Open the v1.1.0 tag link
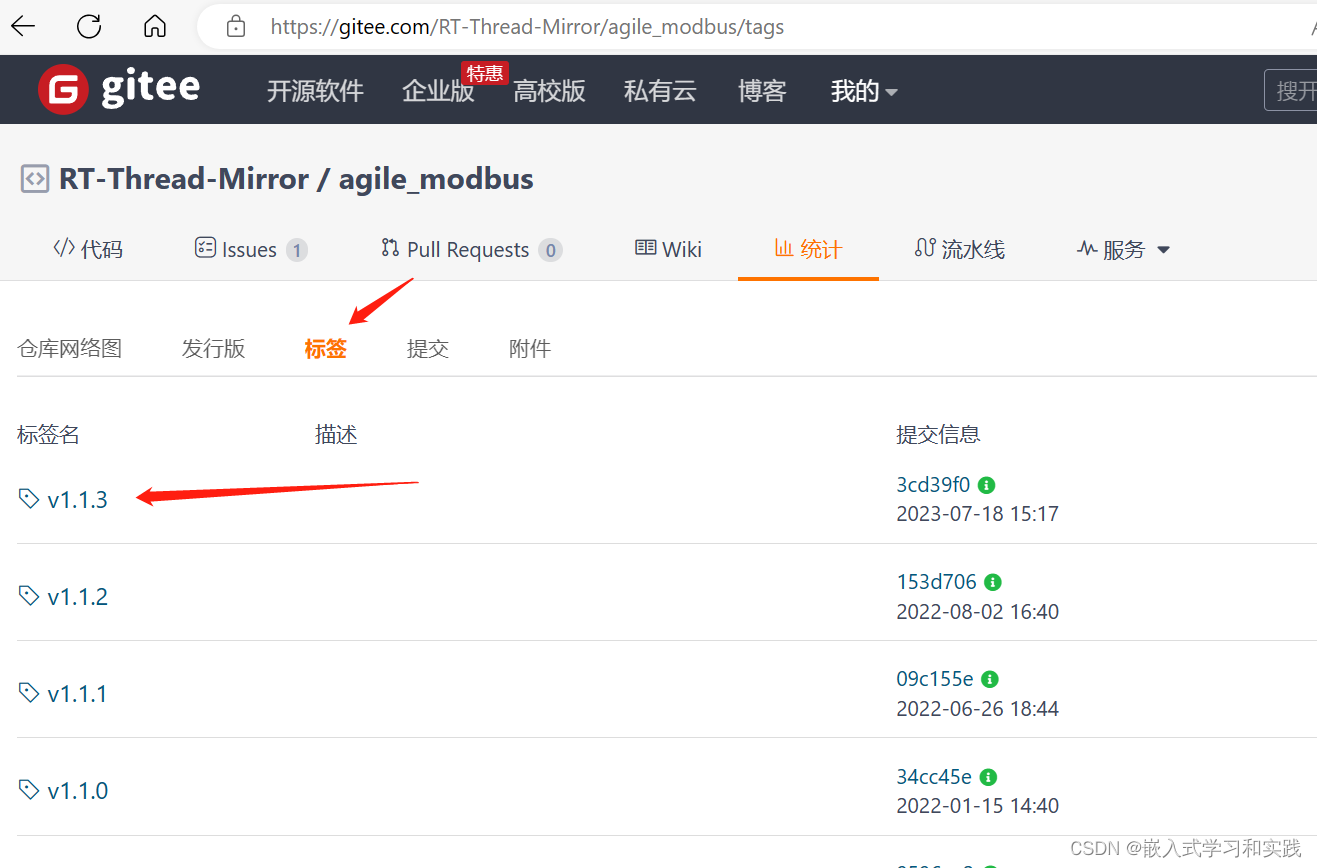1317x868 pixels. pos(77,790)
